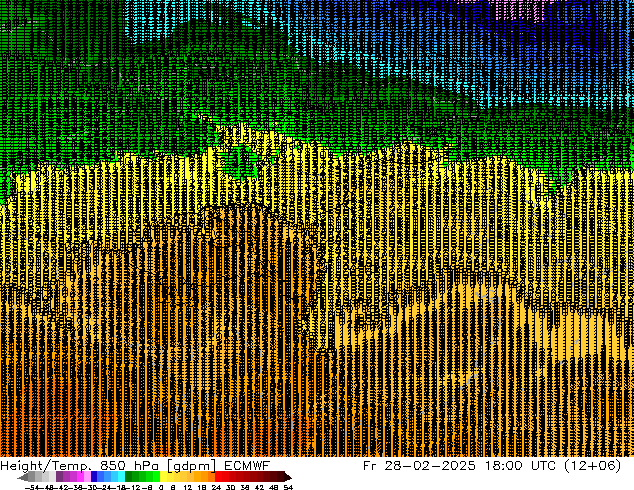Select the dark blue swatch on the legend
This screenshot has height=490, width=634.
pyautogui.click(x=94, y=477)
